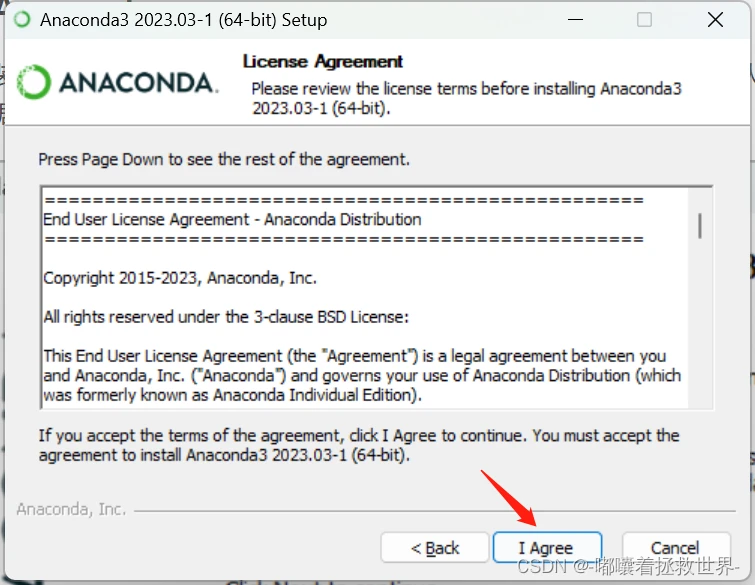Viewport: 755px width, 585px height.
Task: Click the red arrow annotation
Action: tap(508, 498)
